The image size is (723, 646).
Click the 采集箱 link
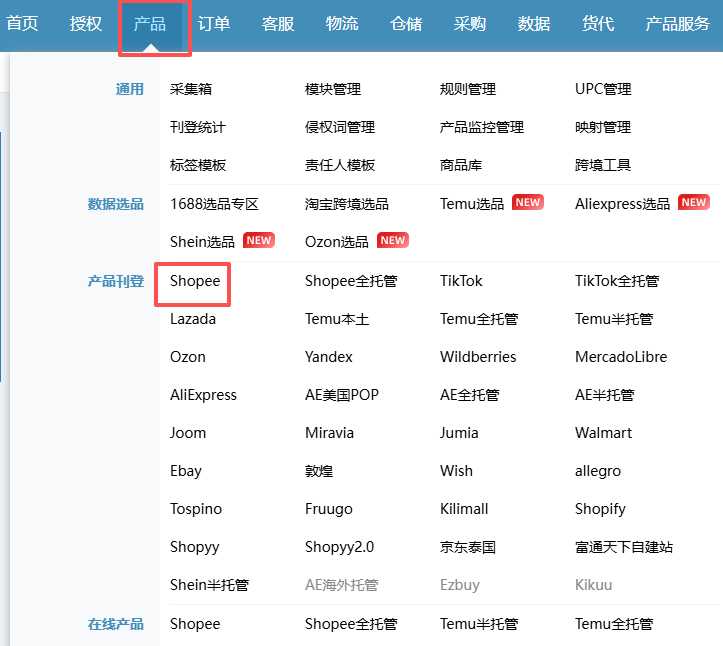[x=191, y=89]
